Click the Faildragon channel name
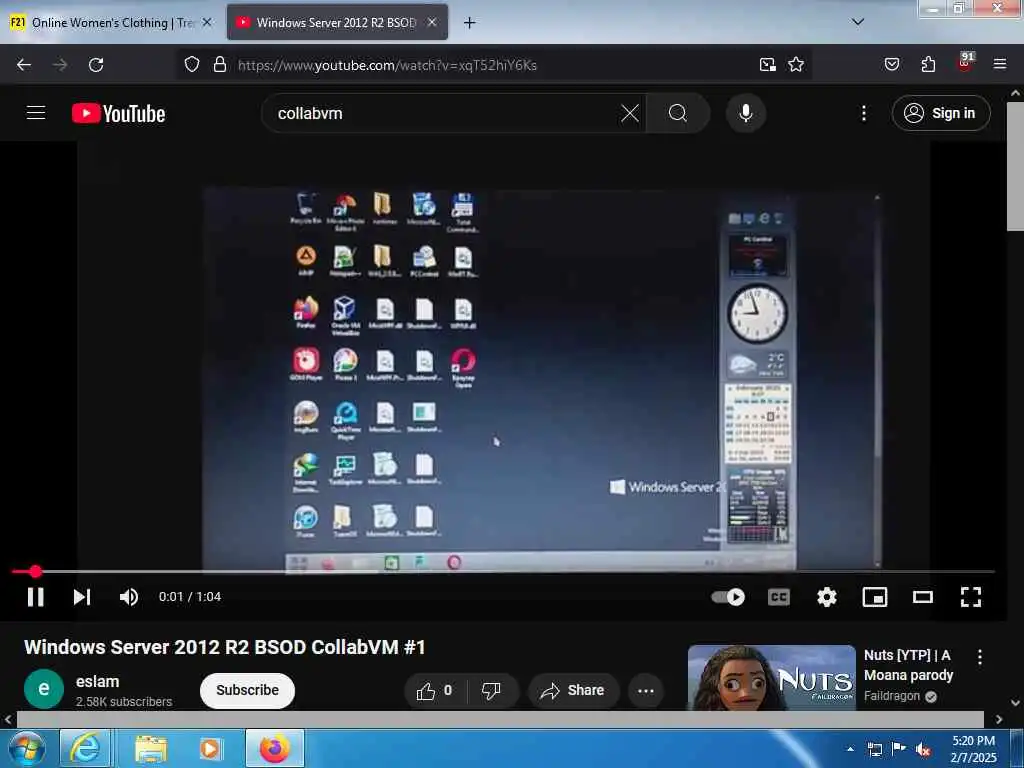Viewport: 1024px width, 768px height. coord(891,696)
